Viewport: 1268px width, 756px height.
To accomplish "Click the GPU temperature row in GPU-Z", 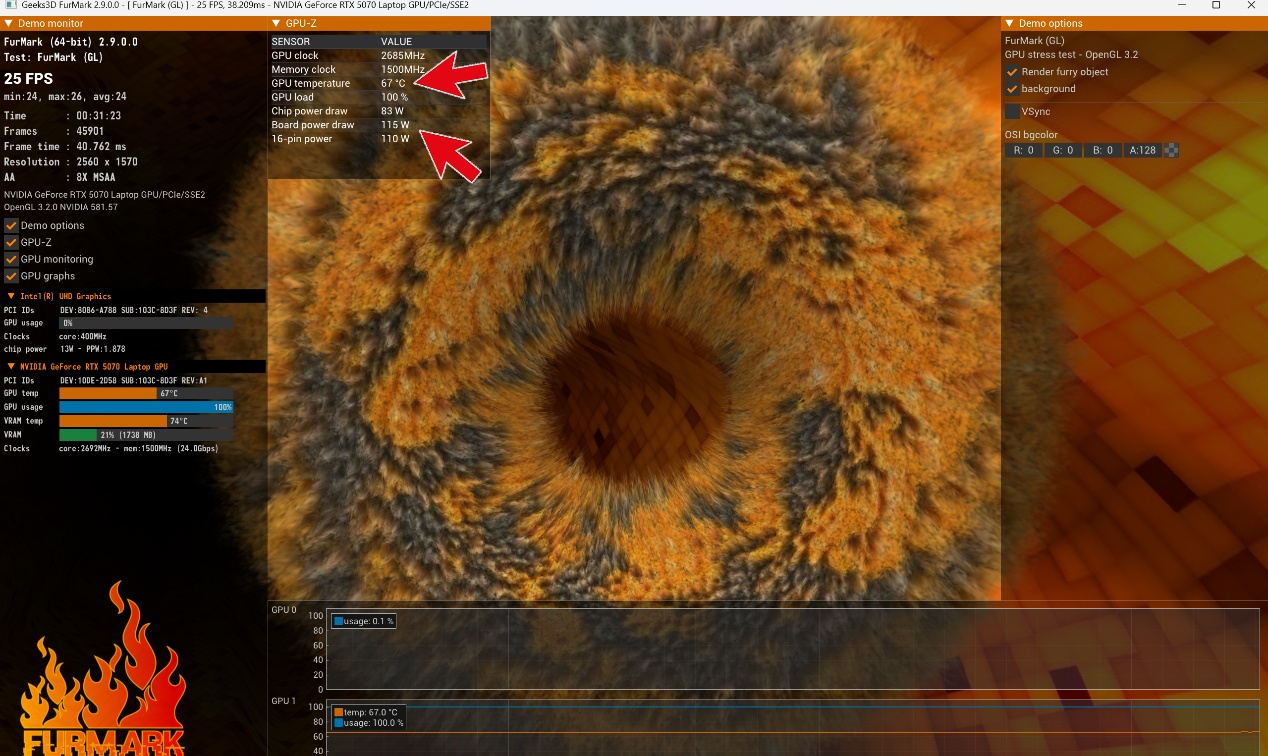I will [340, 83].
